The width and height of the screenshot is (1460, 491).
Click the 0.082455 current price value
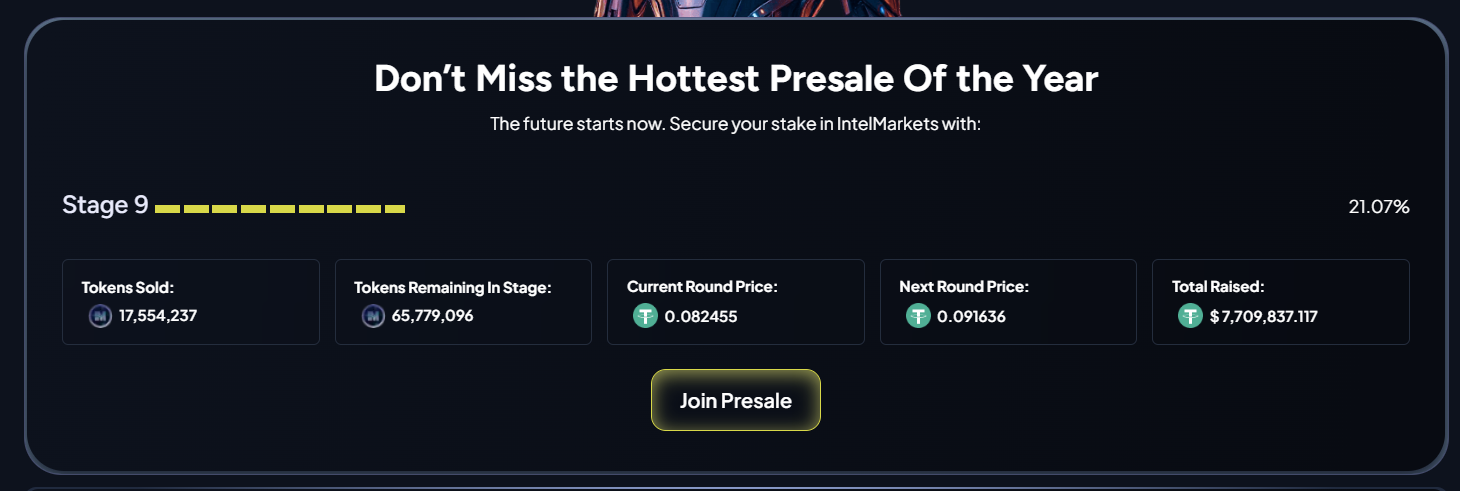coord(701,316)
